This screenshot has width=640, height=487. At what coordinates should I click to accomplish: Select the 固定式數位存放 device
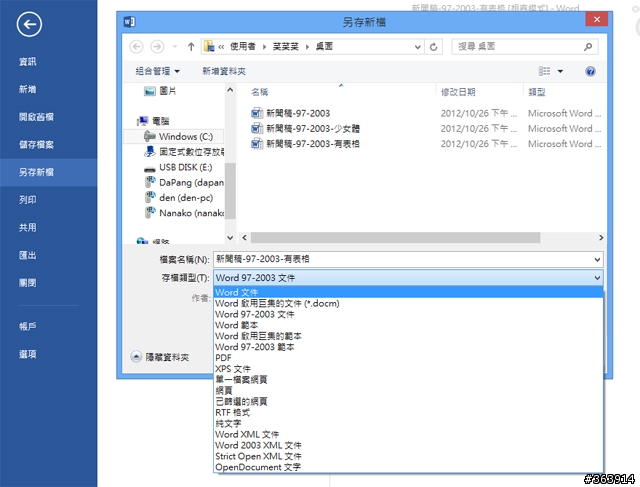184,152
